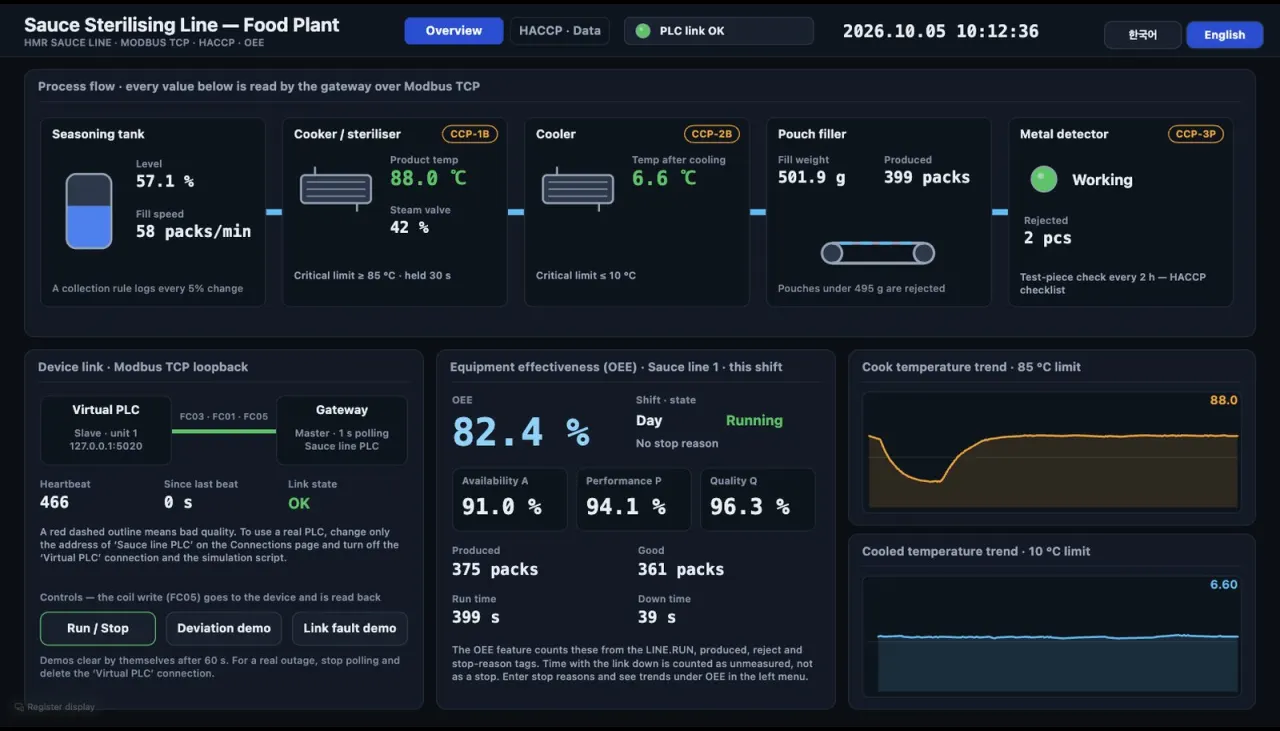Click the metal detector green status lamp
The height and width of the screenshot is (731, 1280).
click(x=1044, y=179)
